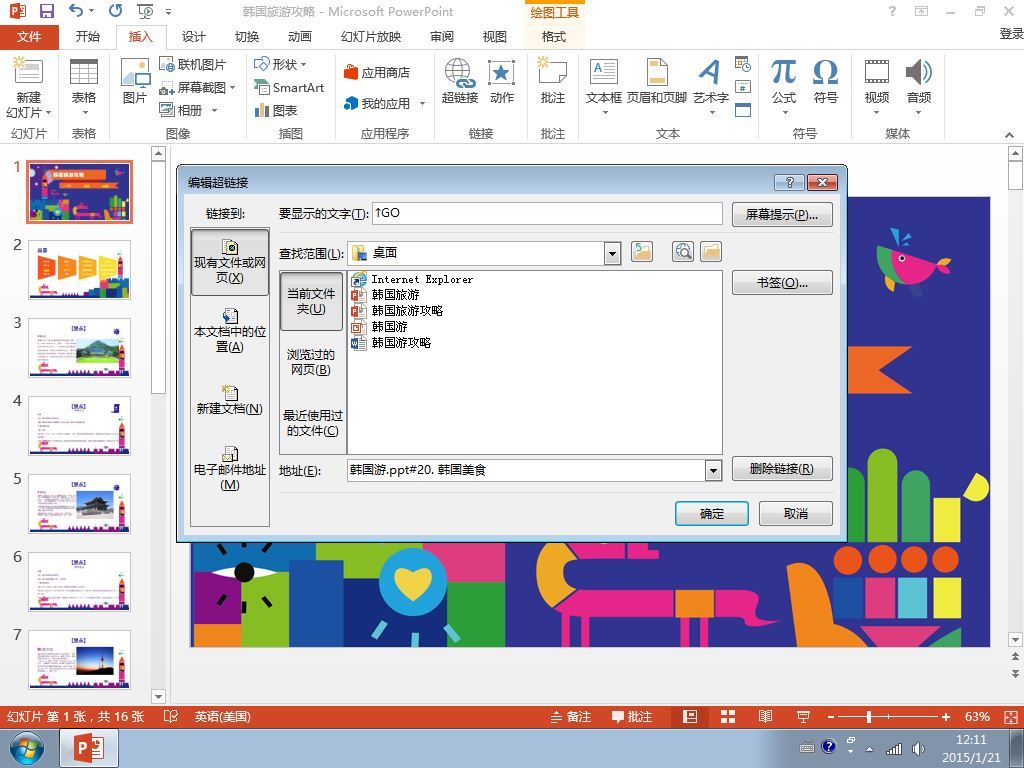Select Existing File or Web Page (现有文件或网页)
The width and height of the screenshot is (1024, 768).
[230, 262]
